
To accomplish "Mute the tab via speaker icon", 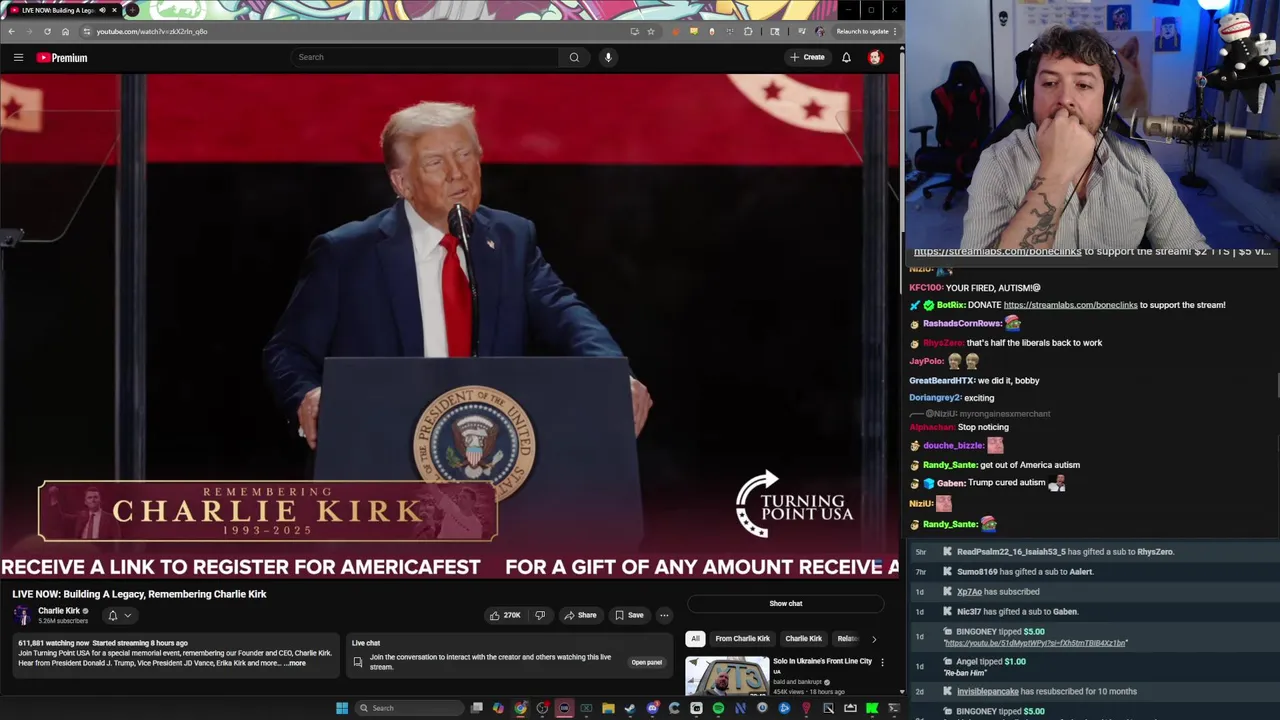I will pyautogui.click(x=102, y=10).
